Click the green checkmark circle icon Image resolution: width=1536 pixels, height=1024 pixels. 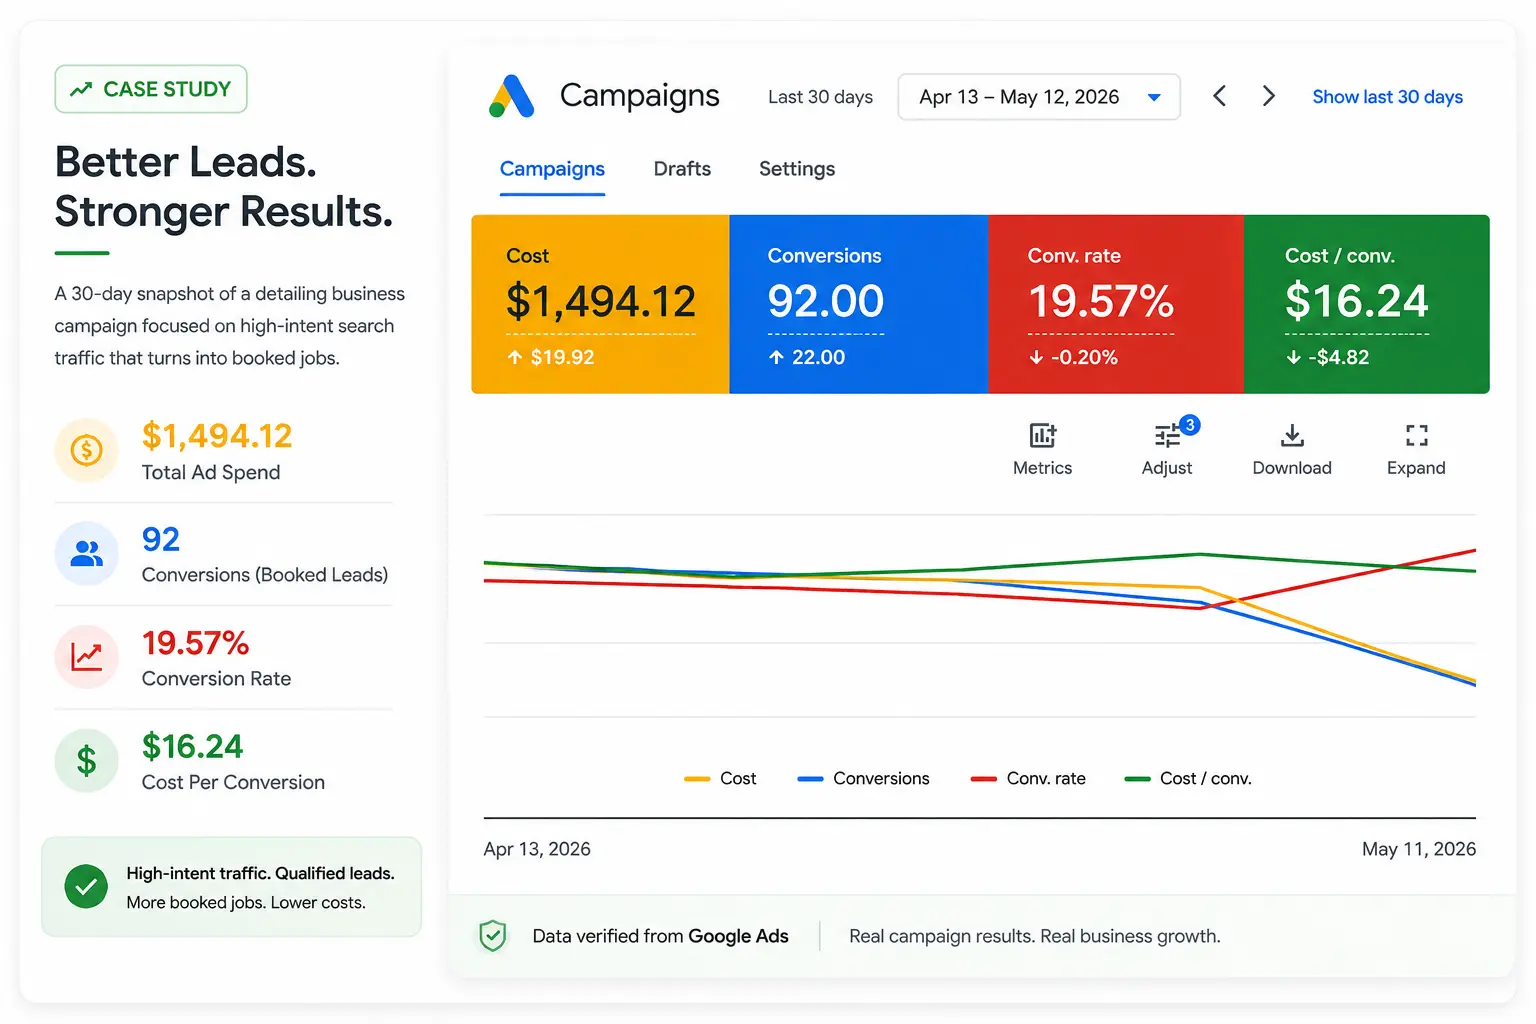pyautogui.click(x=86, y=887)
